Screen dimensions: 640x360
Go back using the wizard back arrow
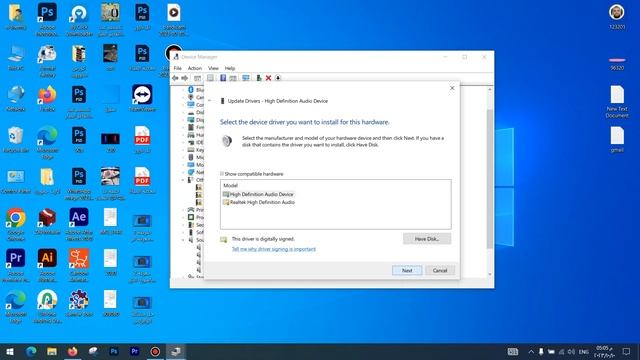tap(210, 101)
